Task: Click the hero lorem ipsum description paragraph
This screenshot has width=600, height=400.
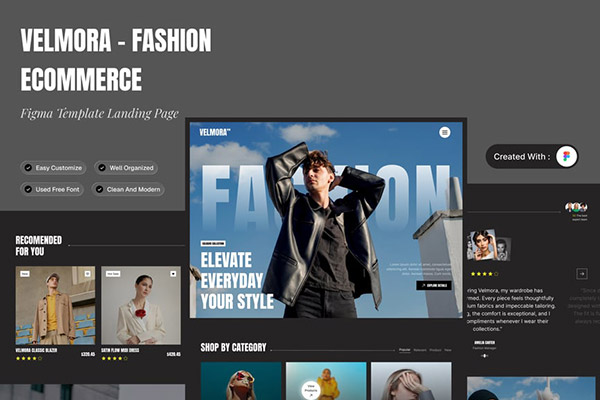Action: (419, 269)
